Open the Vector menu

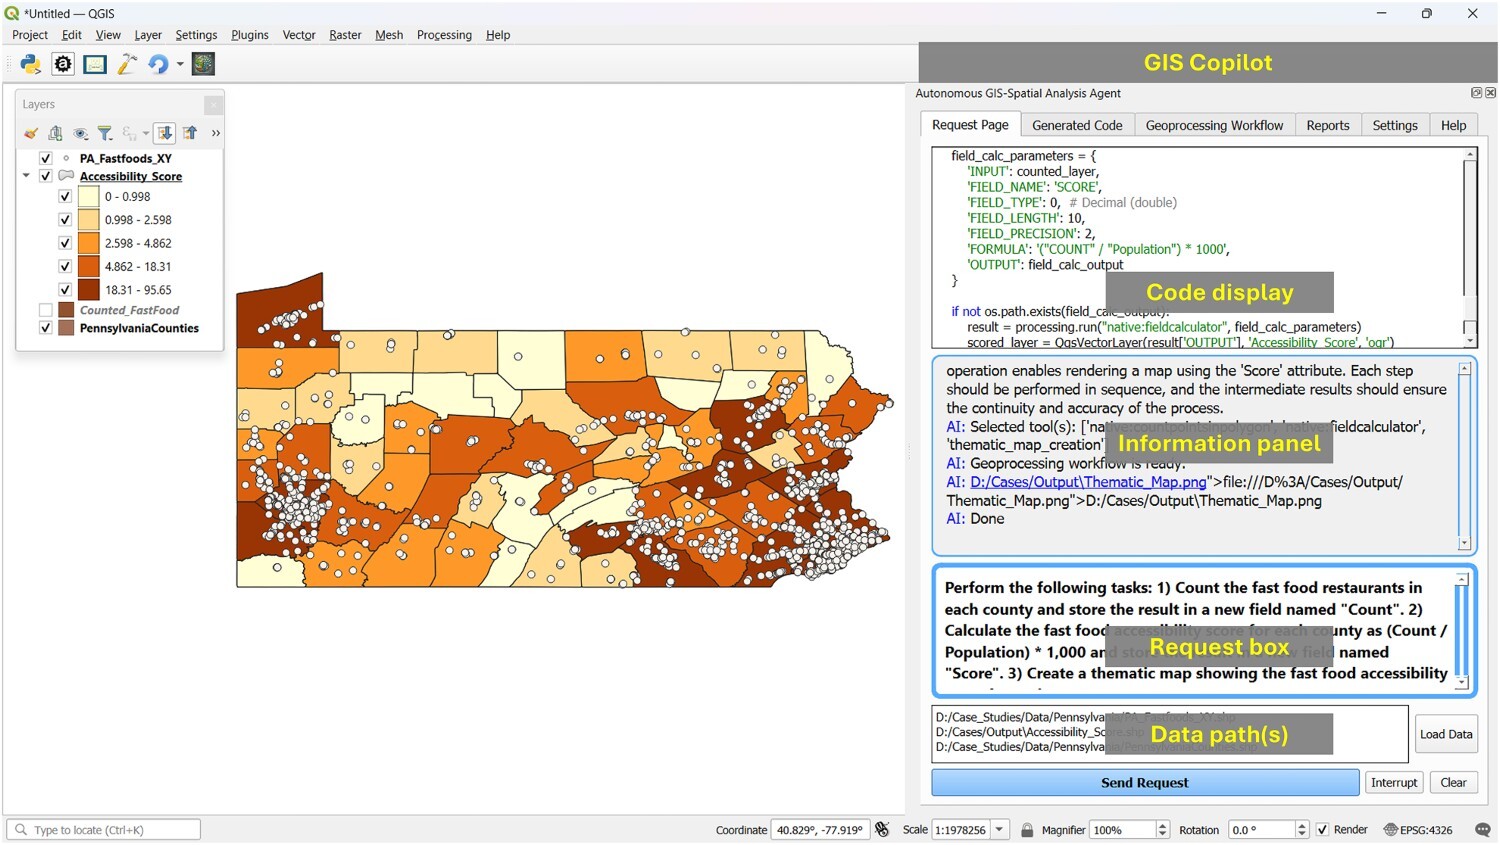[299, 35]
